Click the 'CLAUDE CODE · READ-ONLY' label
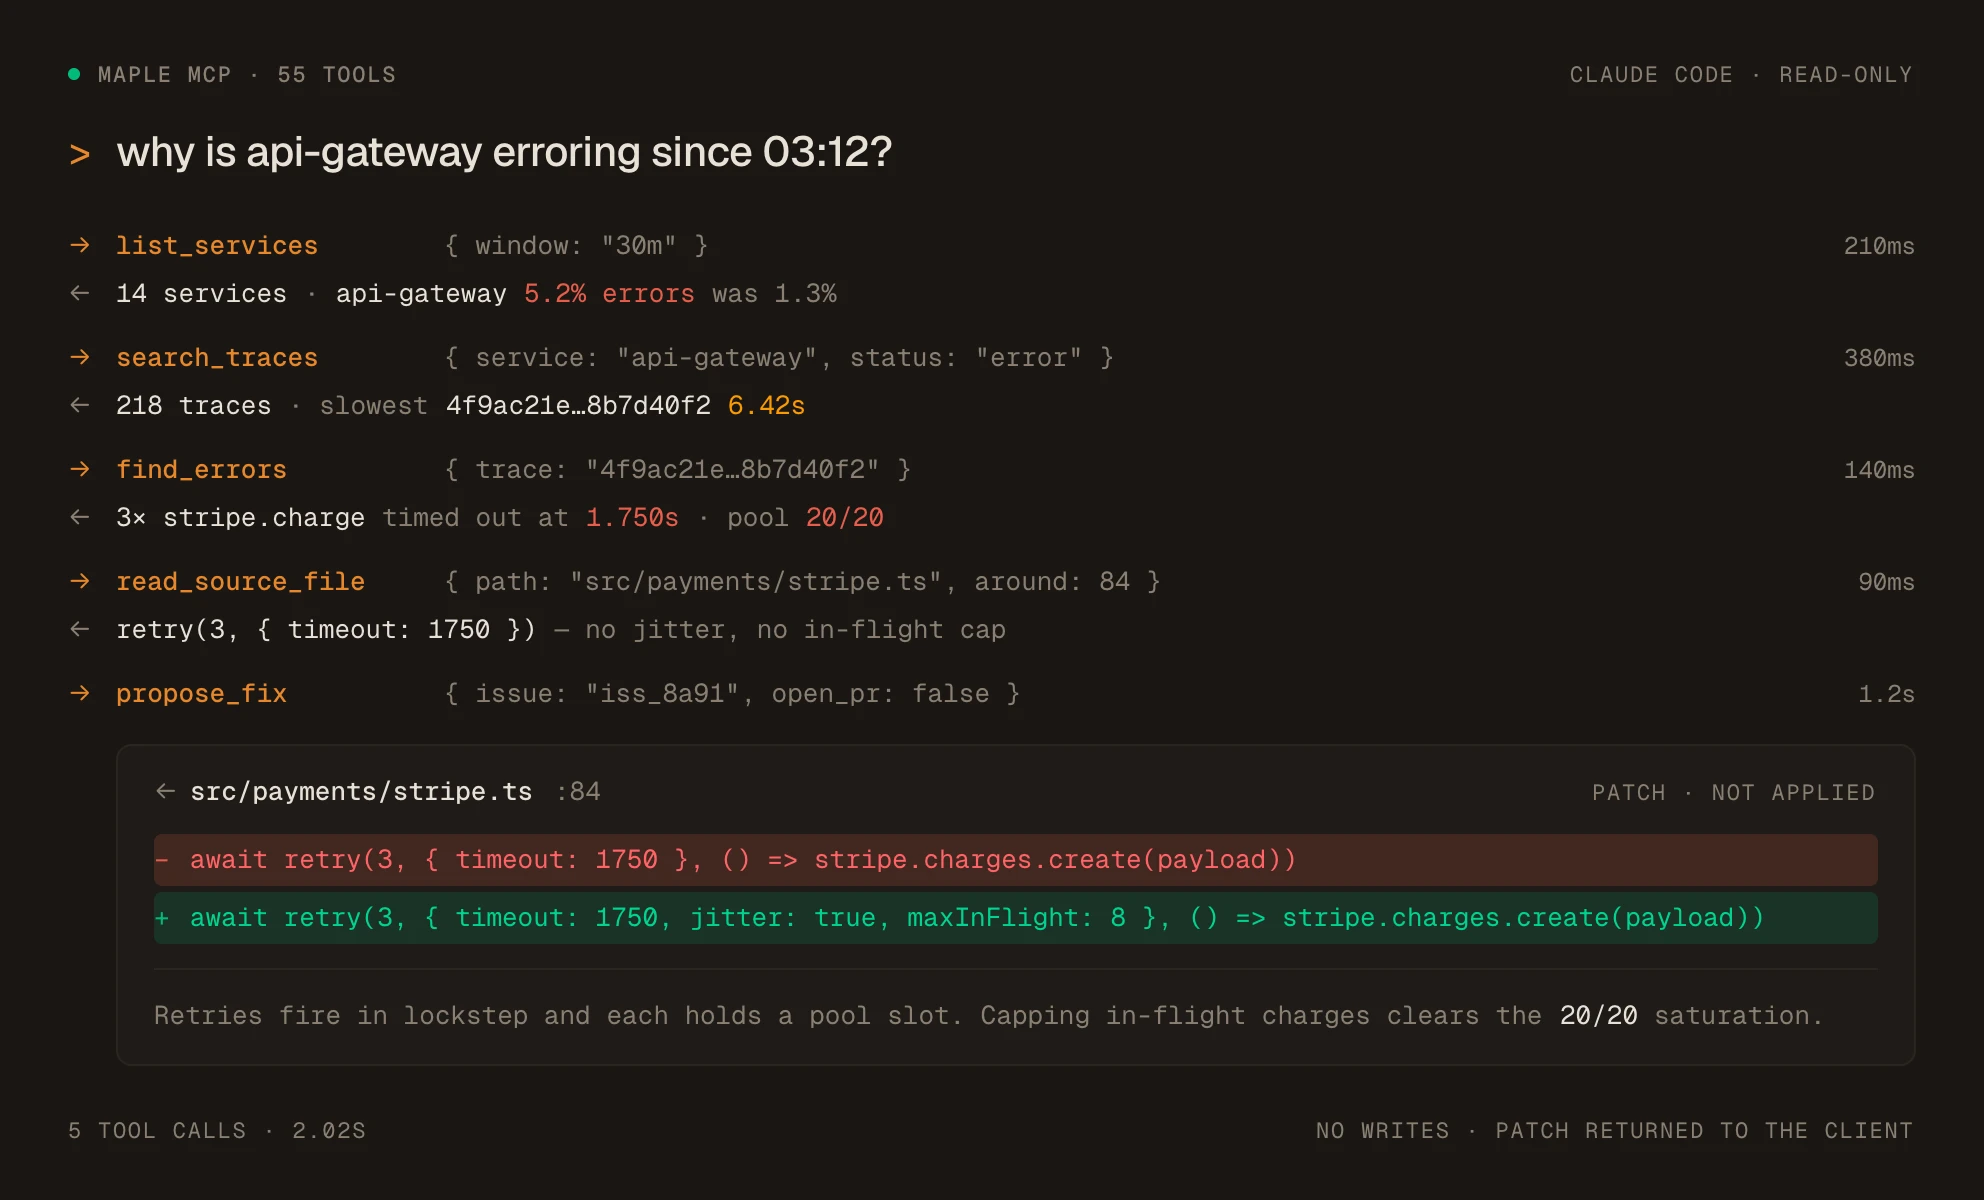Viewport: 1984px width, 1200px height. pyautogui.click(x=1741, y=75)
